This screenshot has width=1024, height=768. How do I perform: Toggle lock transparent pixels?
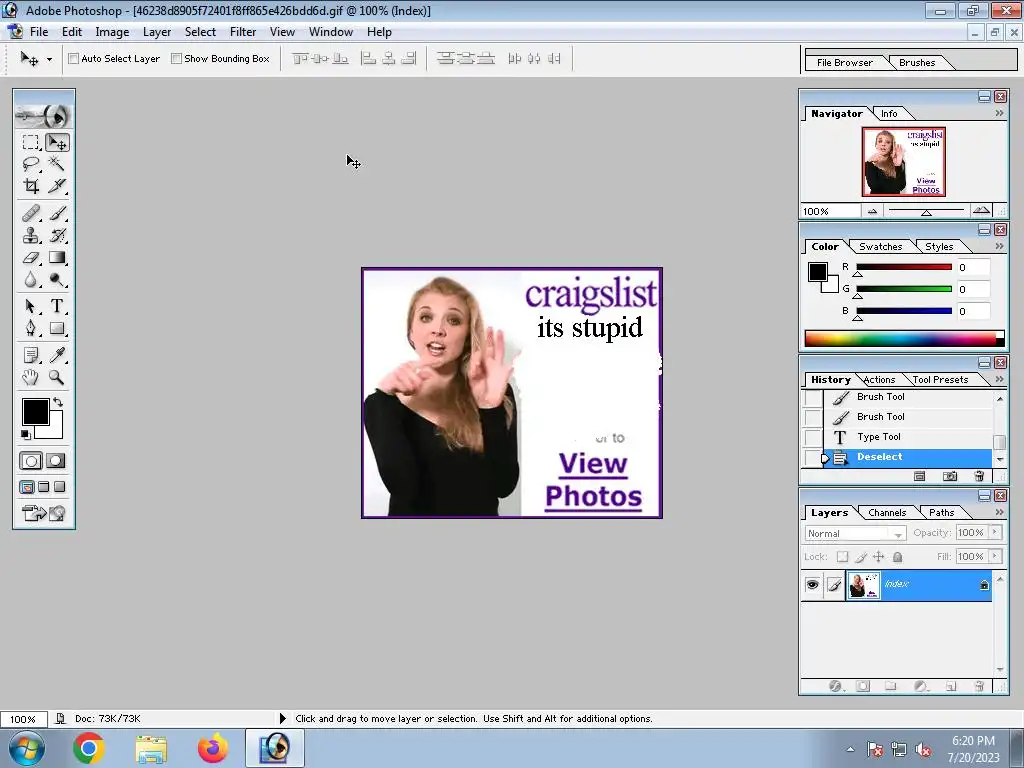click(842, 557)
